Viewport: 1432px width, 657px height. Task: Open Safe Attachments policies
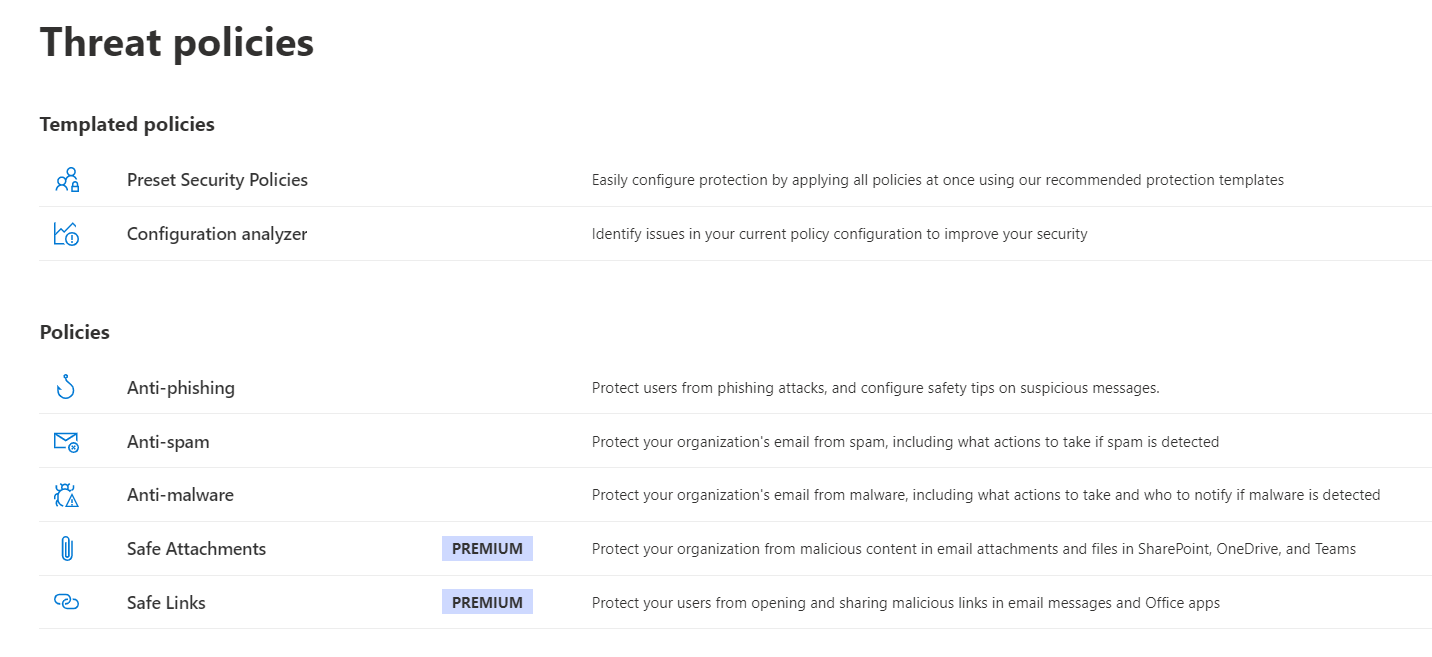tap(196, 549)
